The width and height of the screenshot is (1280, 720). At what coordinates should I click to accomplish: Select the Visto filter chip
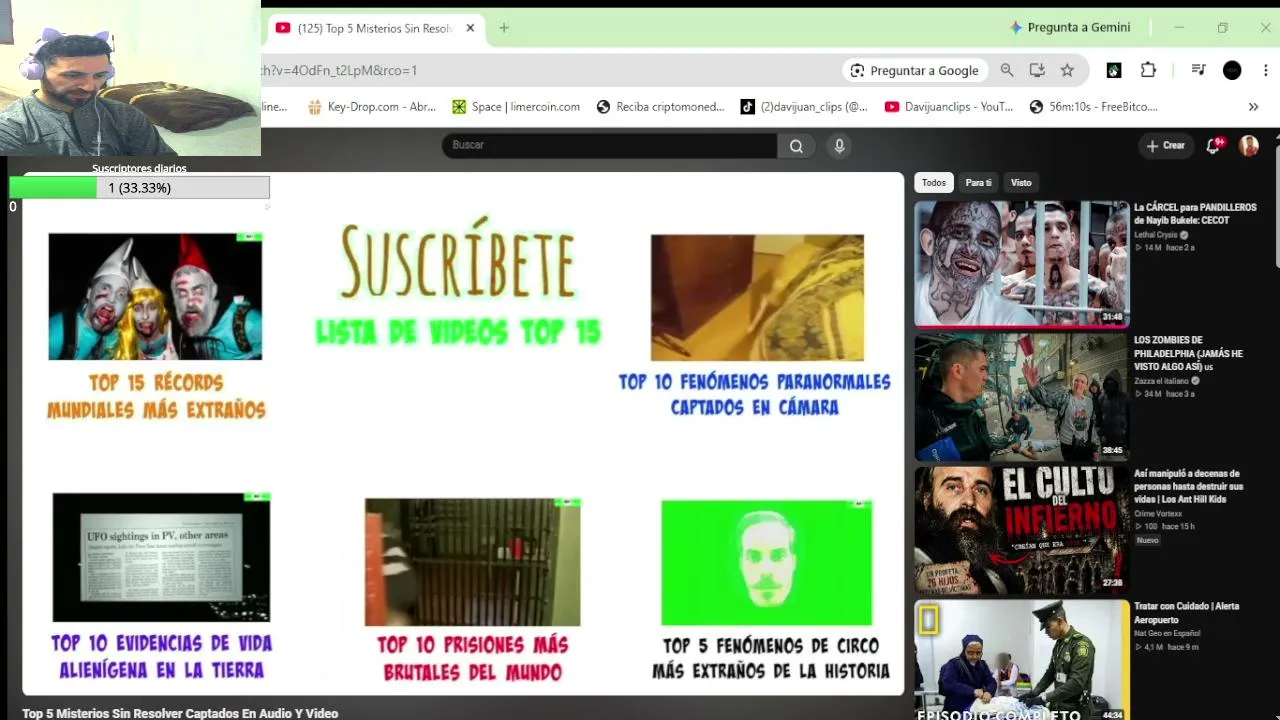1021,183
